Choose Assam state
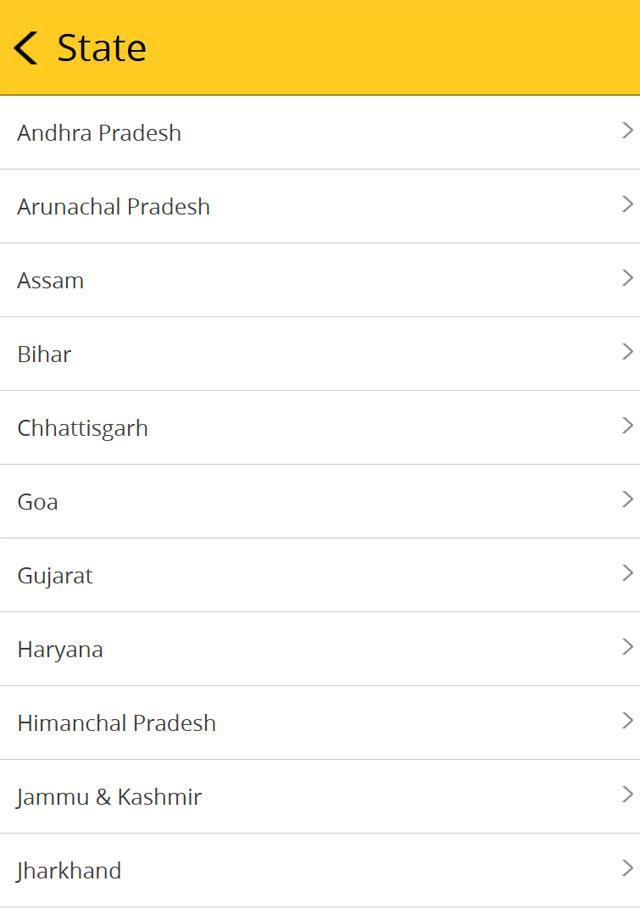640x920 pixels. (50, 281)
